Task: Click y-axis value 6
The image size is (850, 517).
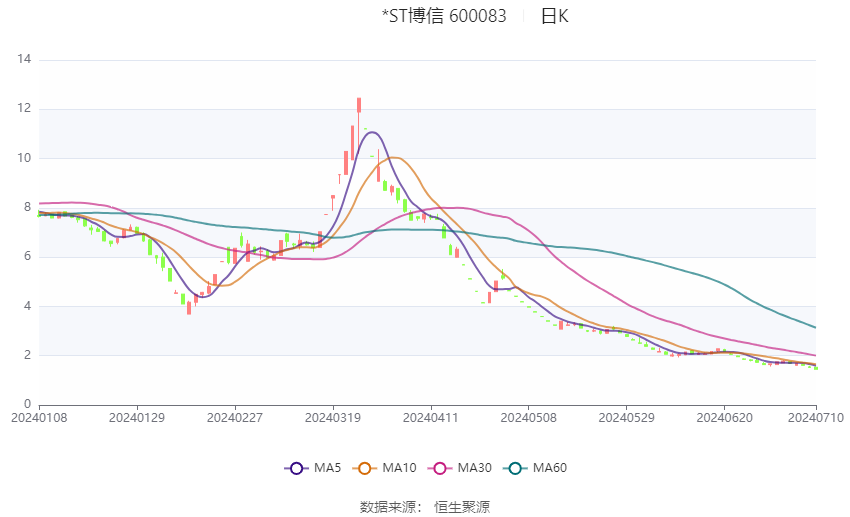Action: (28, 256)
